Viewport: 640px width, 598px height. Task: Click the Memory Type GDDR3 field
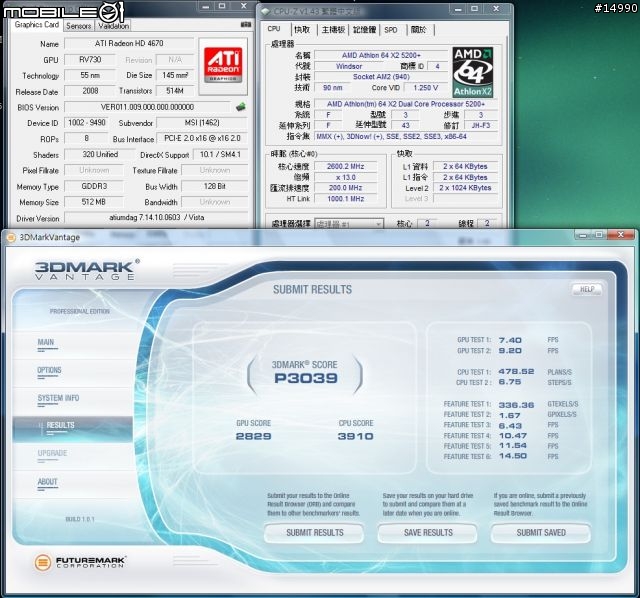(94, 186)
